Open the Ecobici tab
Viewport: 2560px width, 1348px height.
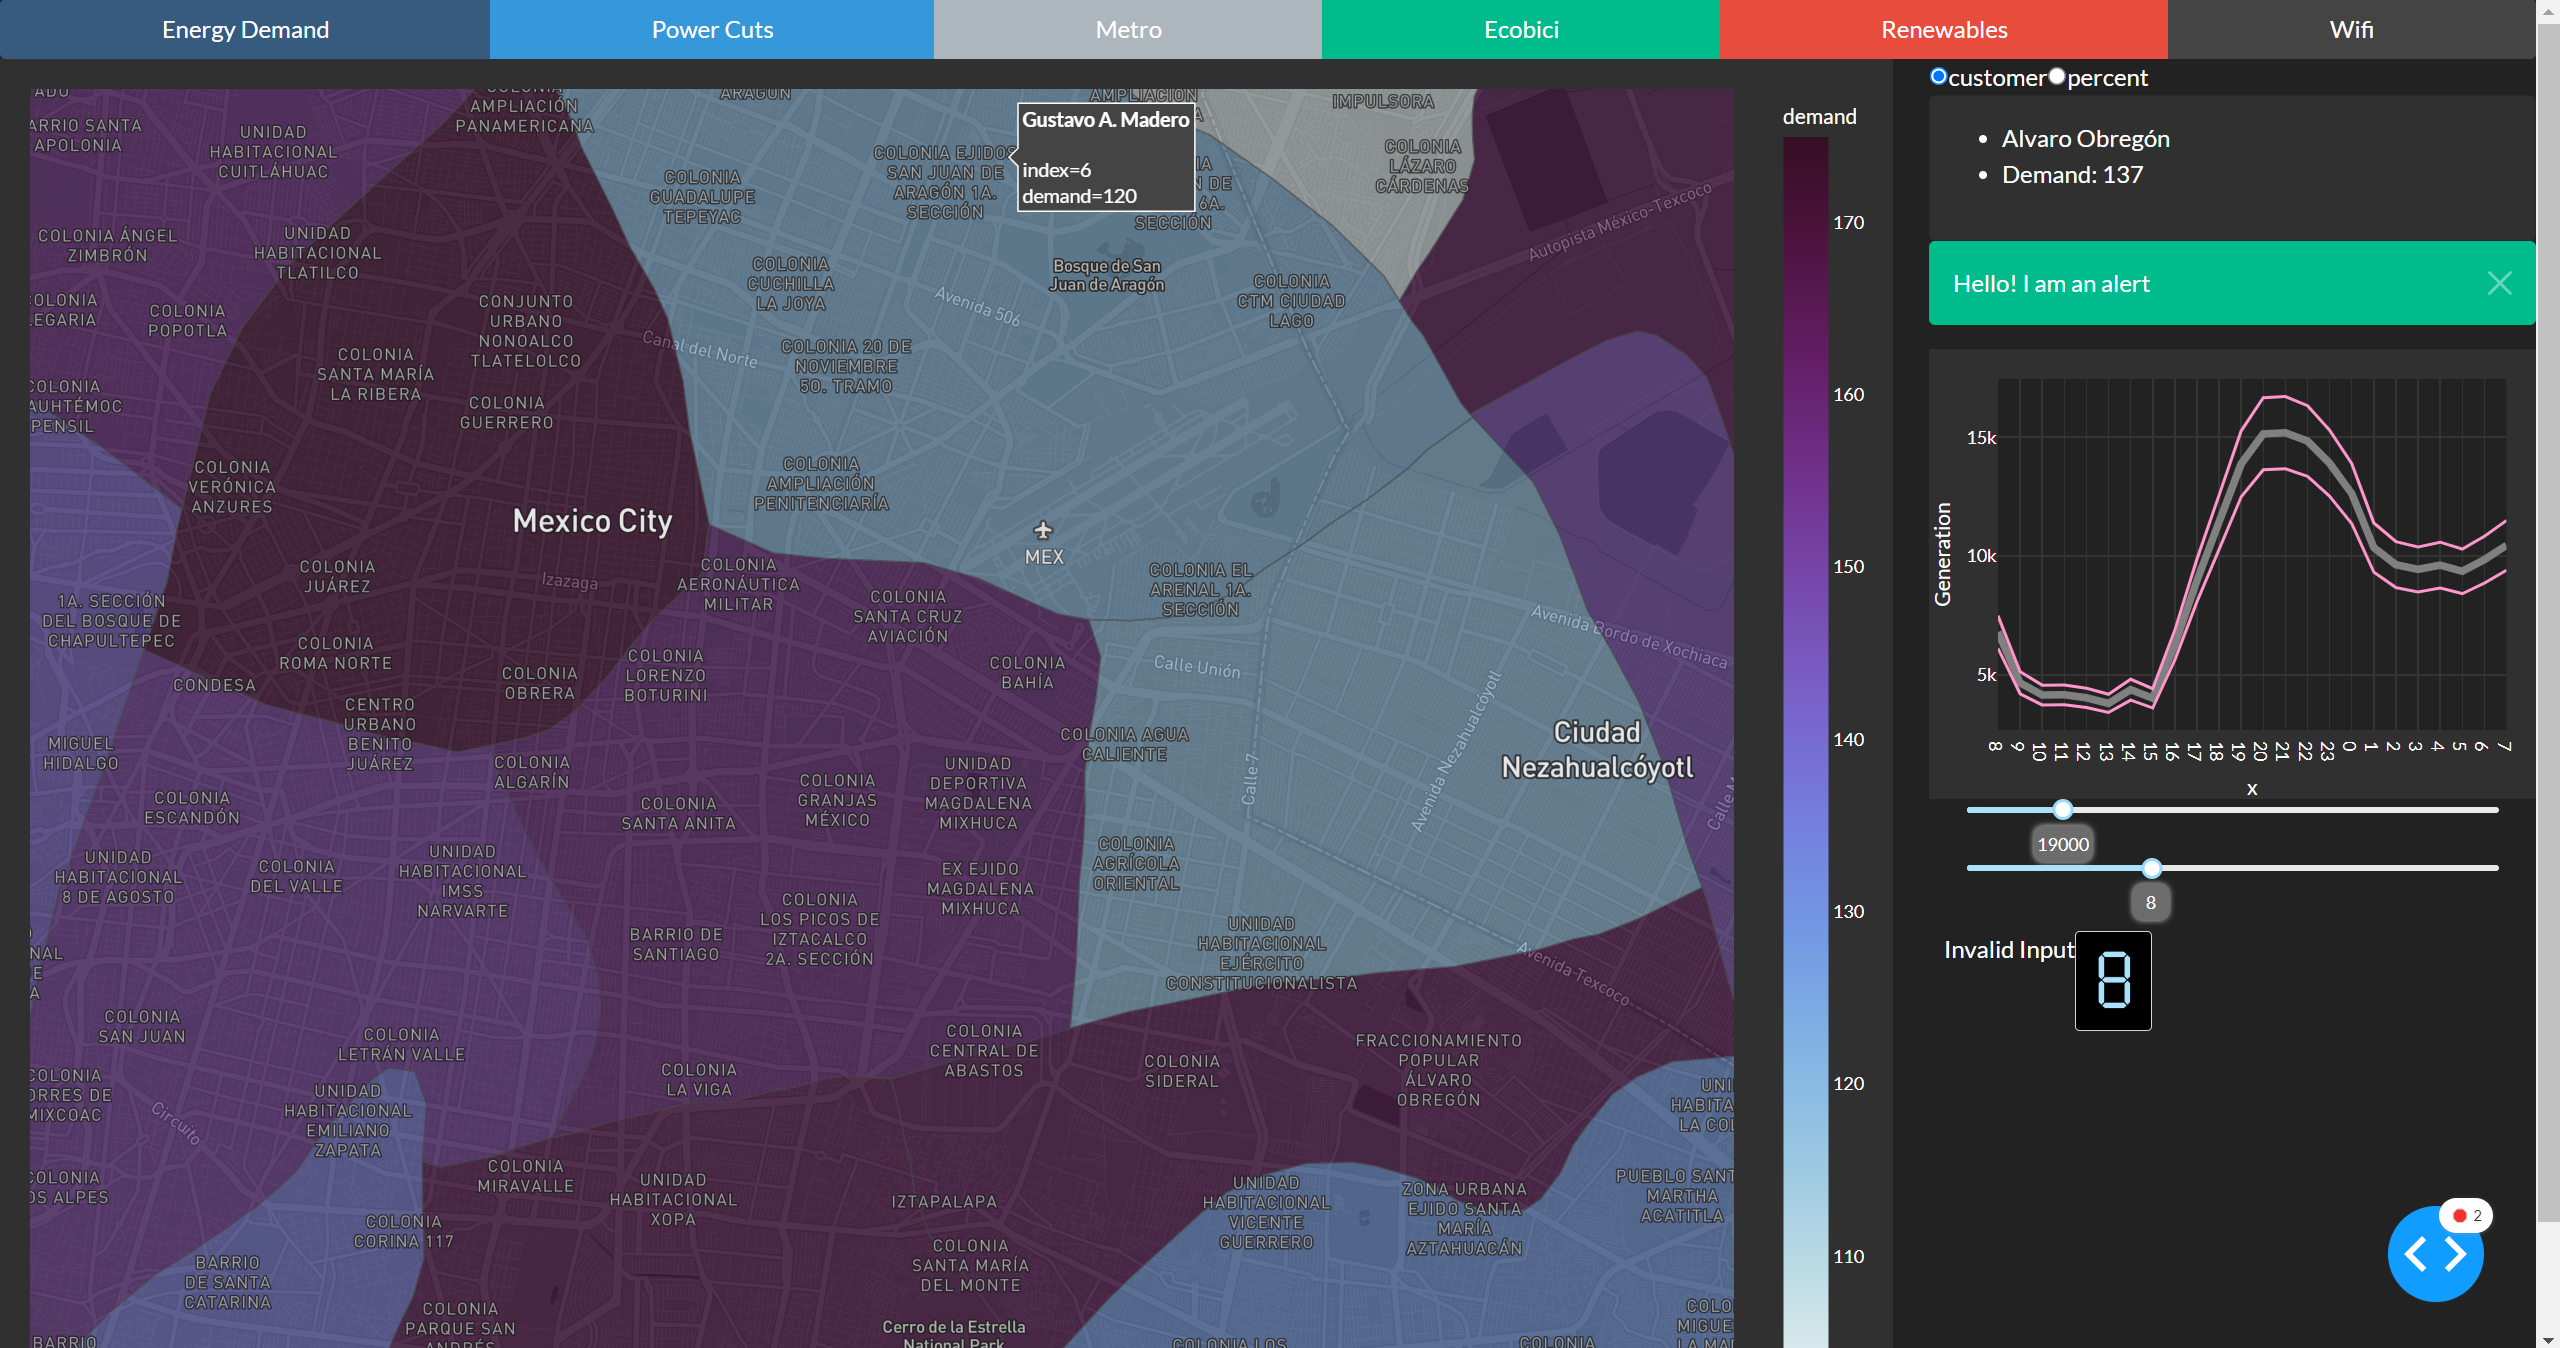pyautogui.click(x=1521, y=30)
